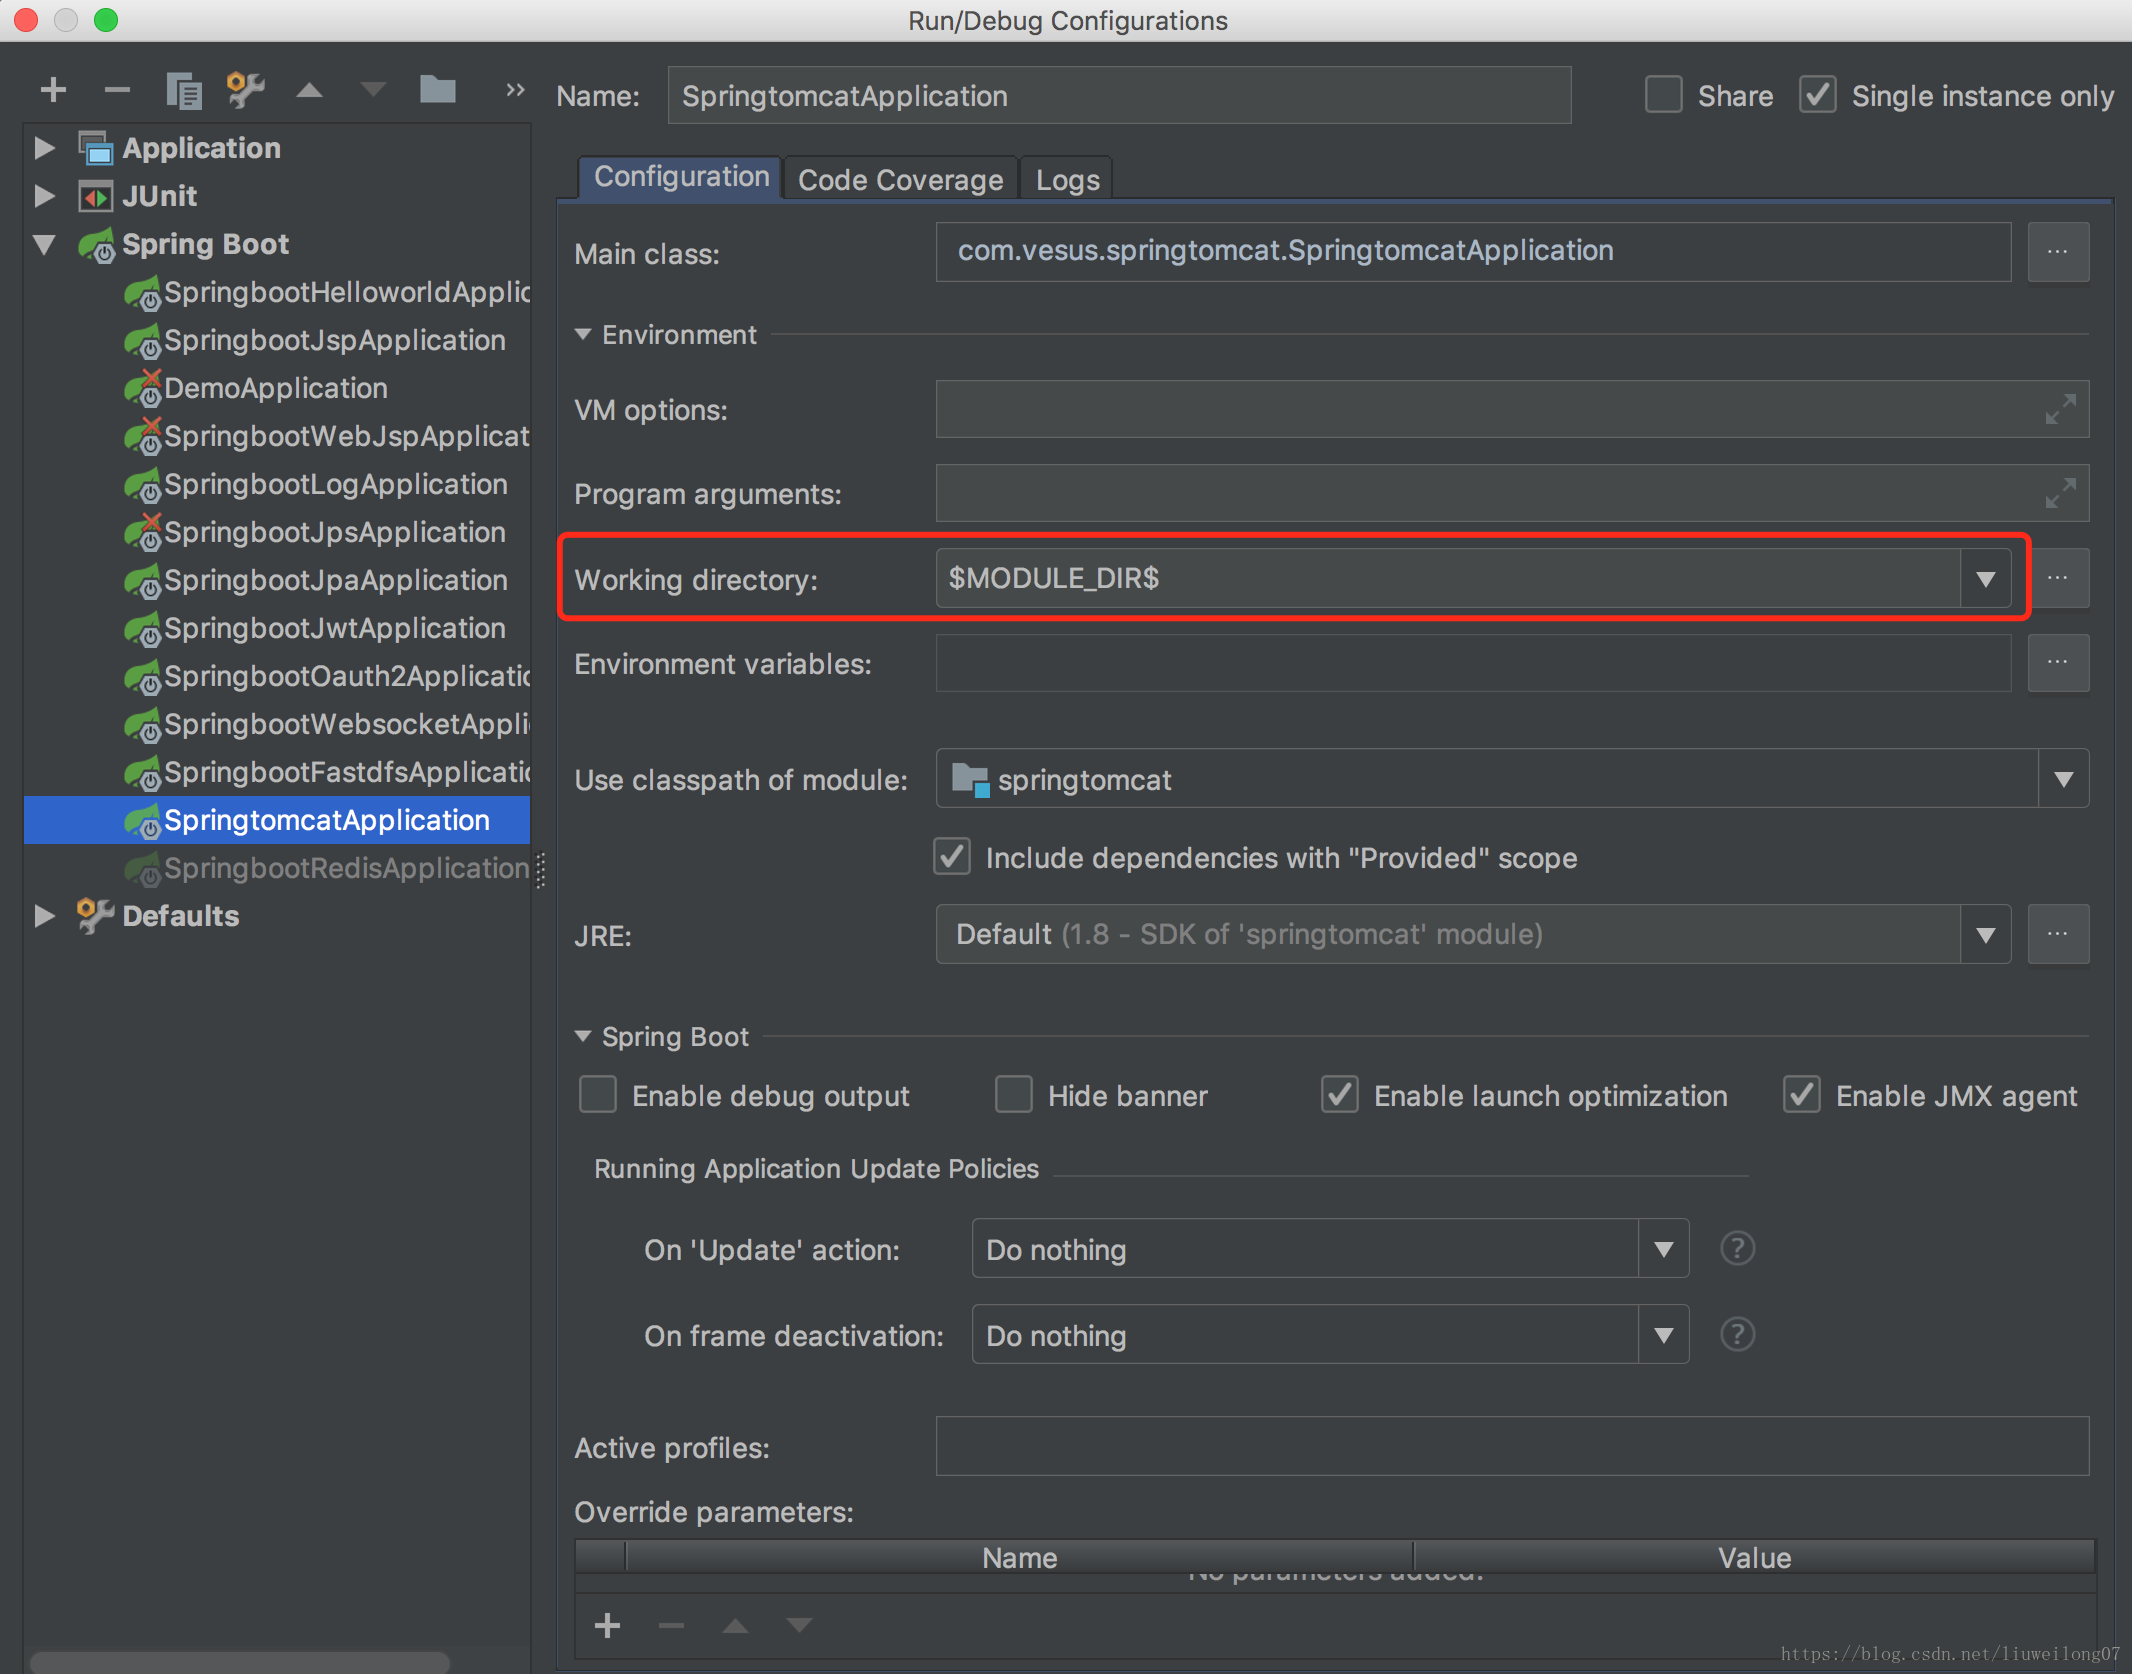Open help for On frame deactivation
The image size is (2132, 1674).
tap(1737, 1334)
